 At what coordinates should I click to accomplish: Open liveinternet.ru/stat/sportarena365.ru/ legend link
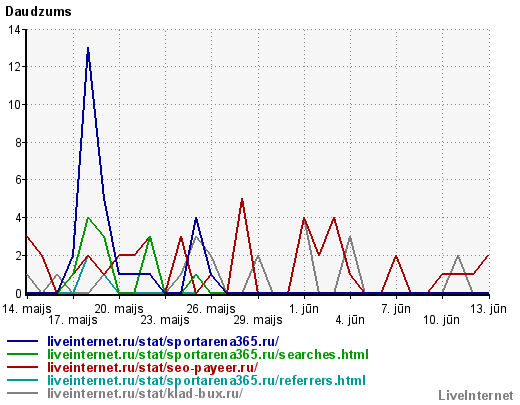pyautogui.click(x=163, y=341)
